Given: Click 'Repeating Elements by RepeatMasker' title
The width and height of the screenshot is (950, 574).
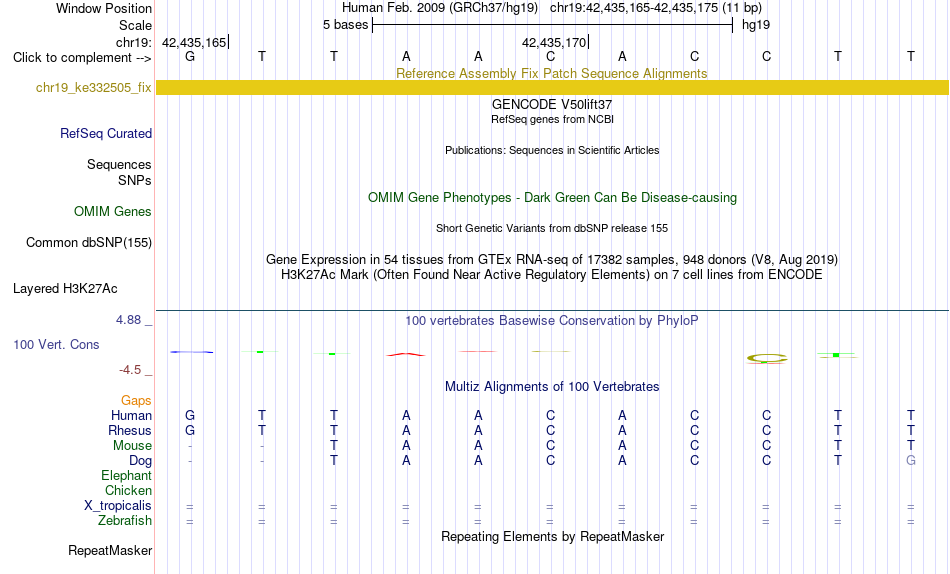Looking at the screenshot, I should [x=552, y=536].
